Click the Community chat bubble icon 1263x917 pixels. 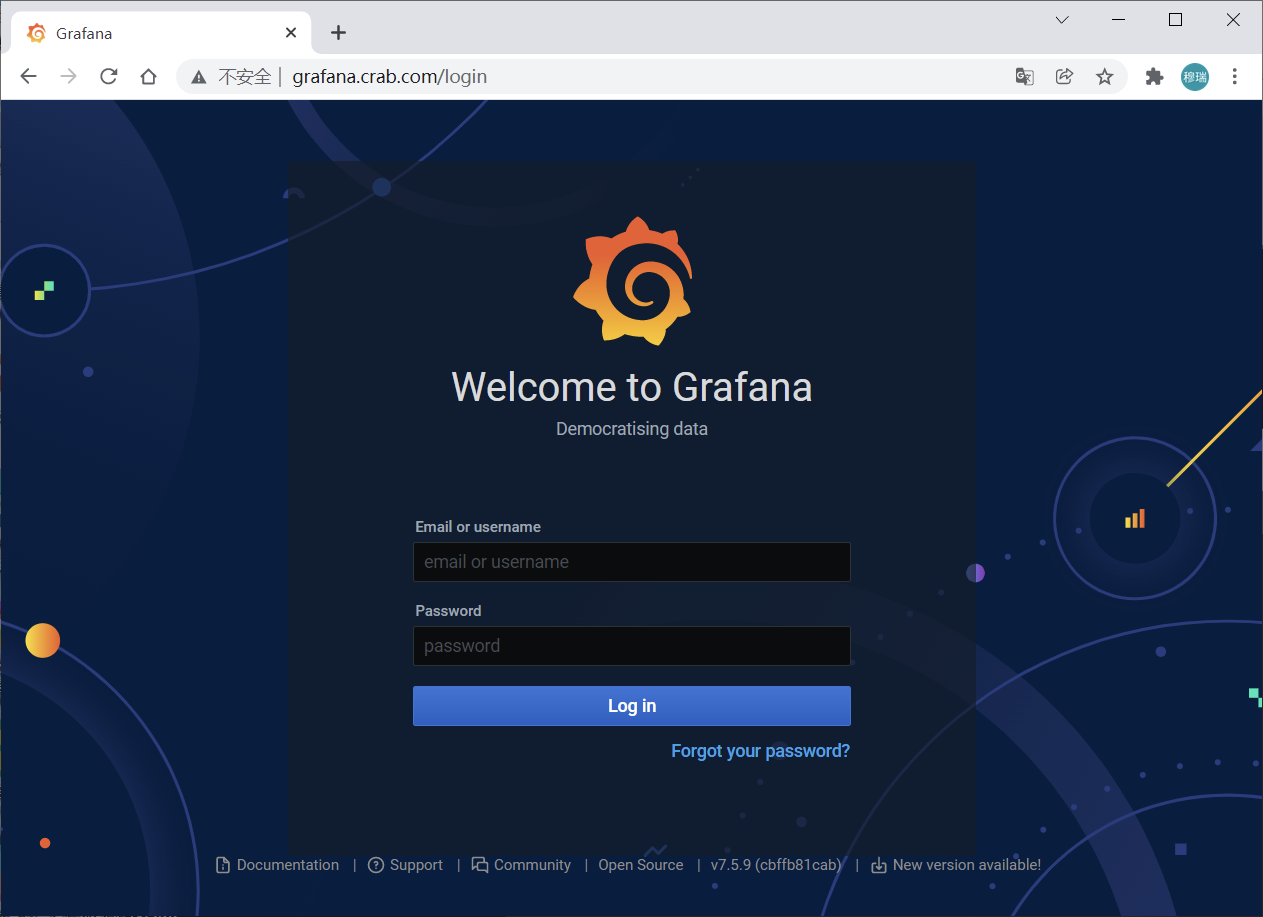coord(480,865)
